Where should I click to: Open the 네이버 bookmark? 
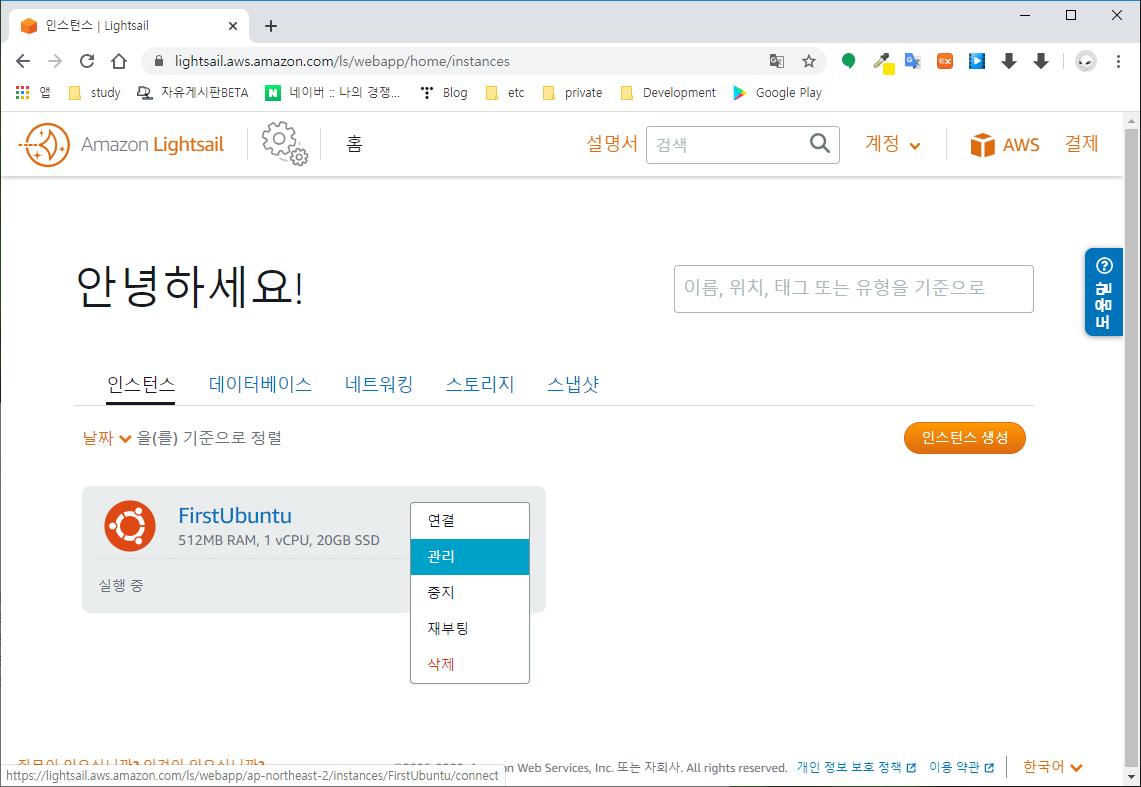333,92
